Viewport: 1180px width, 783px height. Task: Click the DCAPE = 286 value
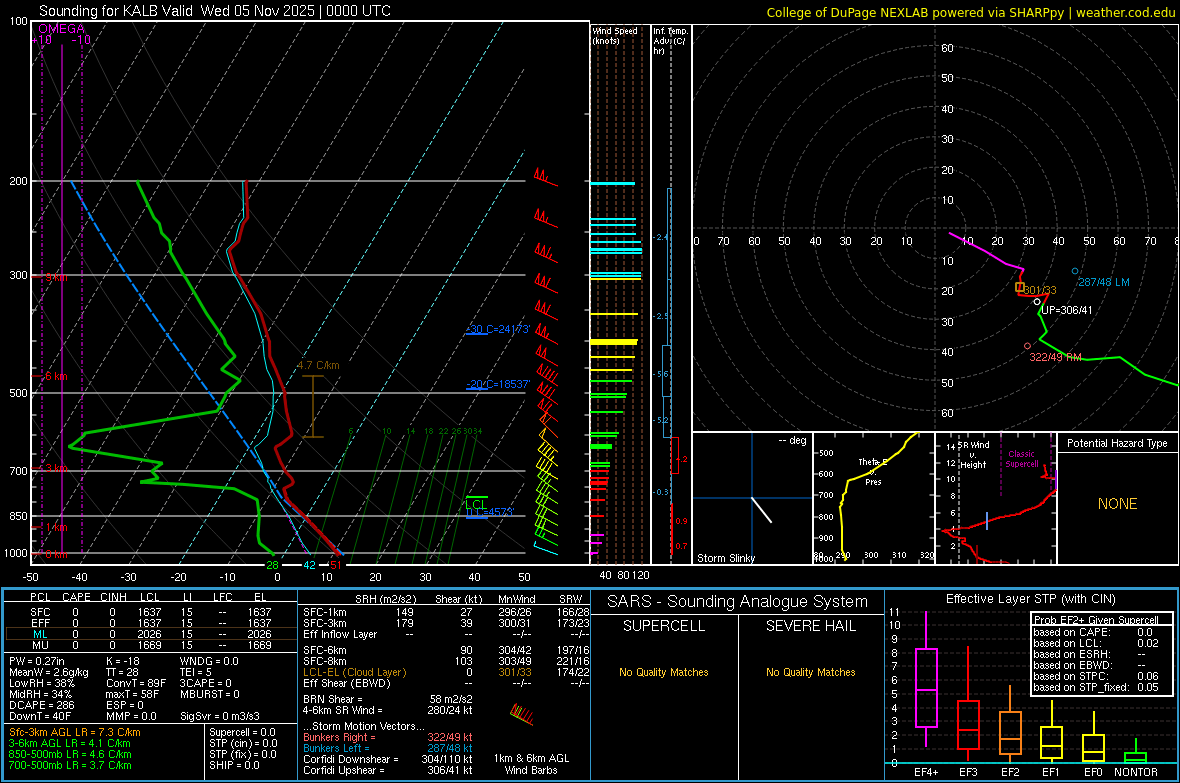41,705
